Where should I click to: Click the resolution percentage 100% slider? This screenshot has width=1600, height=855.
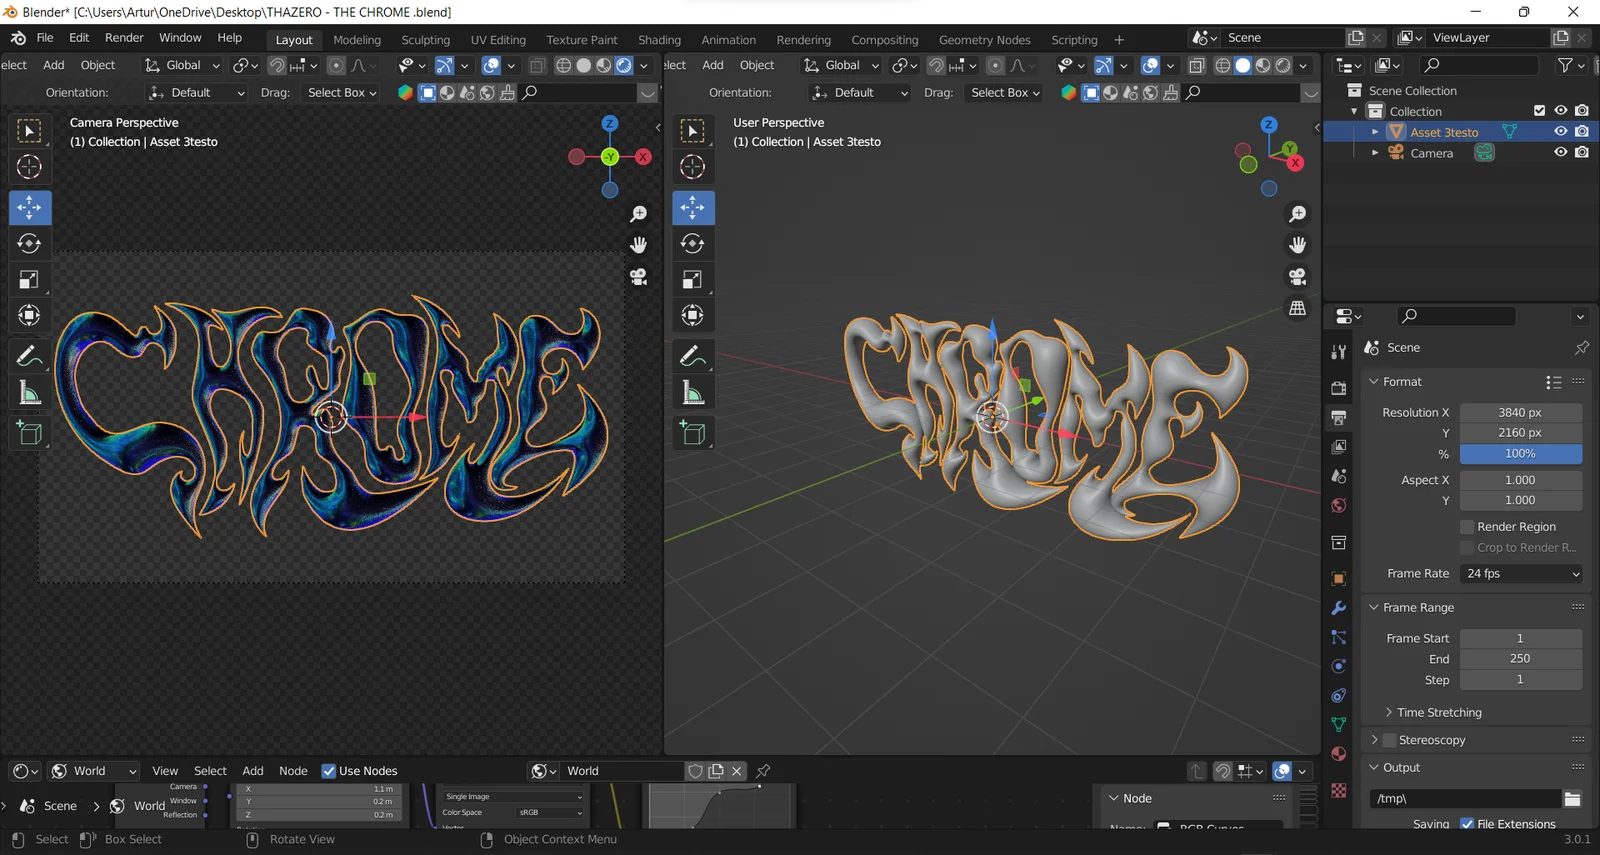click(x=1520, y=454)
